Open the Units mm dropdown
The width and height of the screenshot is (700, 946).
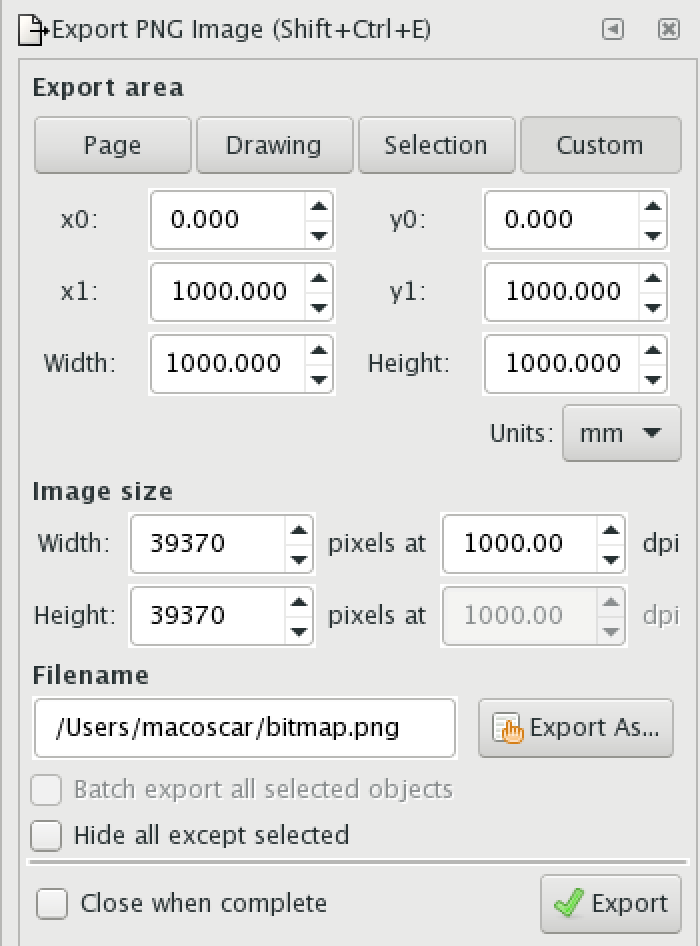click(x=622, y=434)
